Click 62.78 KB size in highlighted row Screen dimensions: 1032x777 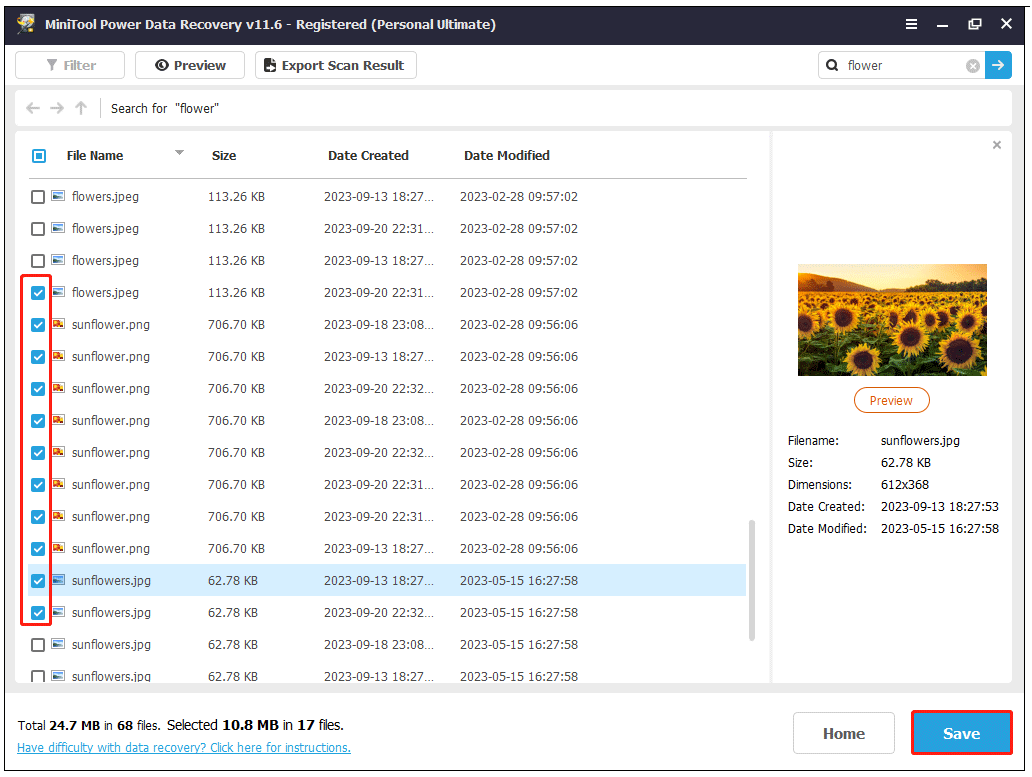click(233, 580)
